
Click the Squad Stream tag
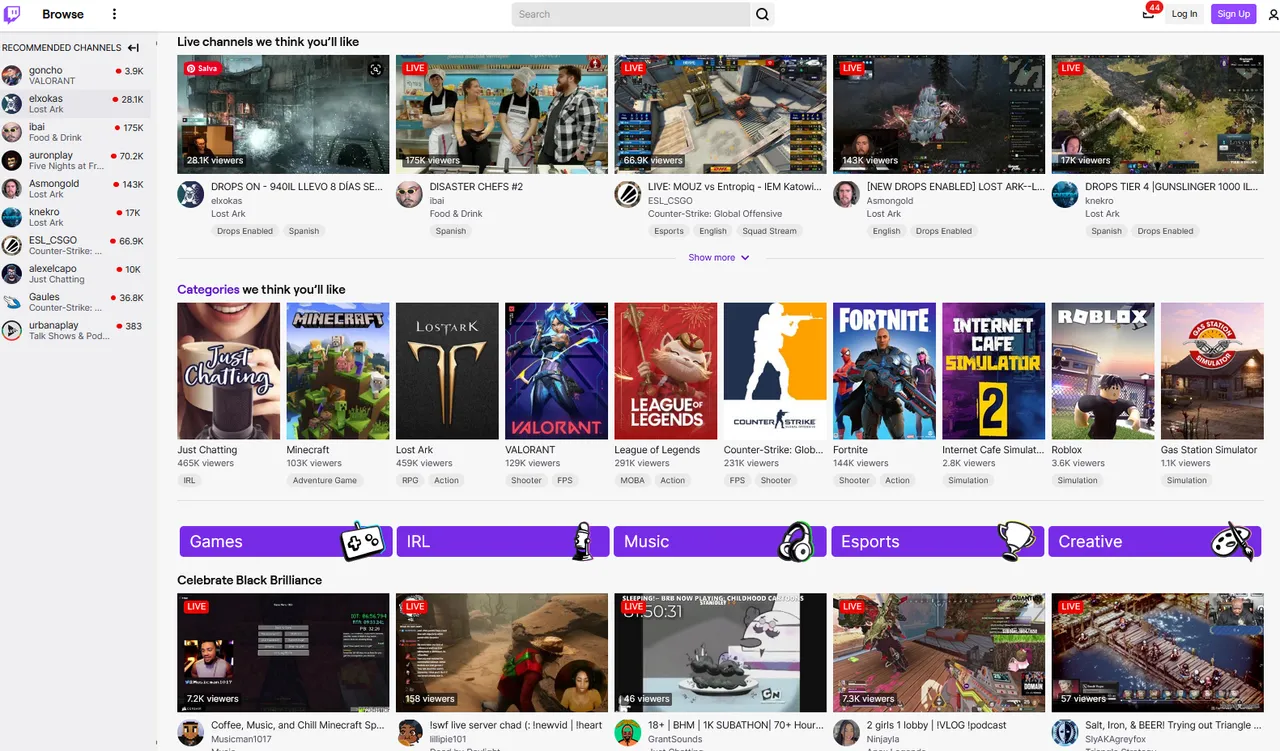(769, 231)
